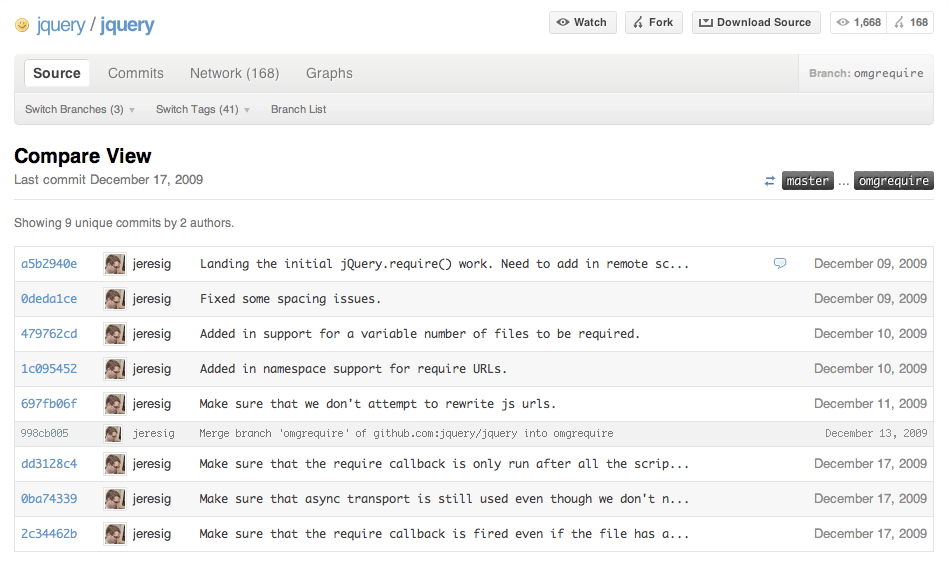Screen dimensions: 949x564
Task: Open the Graphs tab
Action: pyautogui.click(x=329, y=73)
